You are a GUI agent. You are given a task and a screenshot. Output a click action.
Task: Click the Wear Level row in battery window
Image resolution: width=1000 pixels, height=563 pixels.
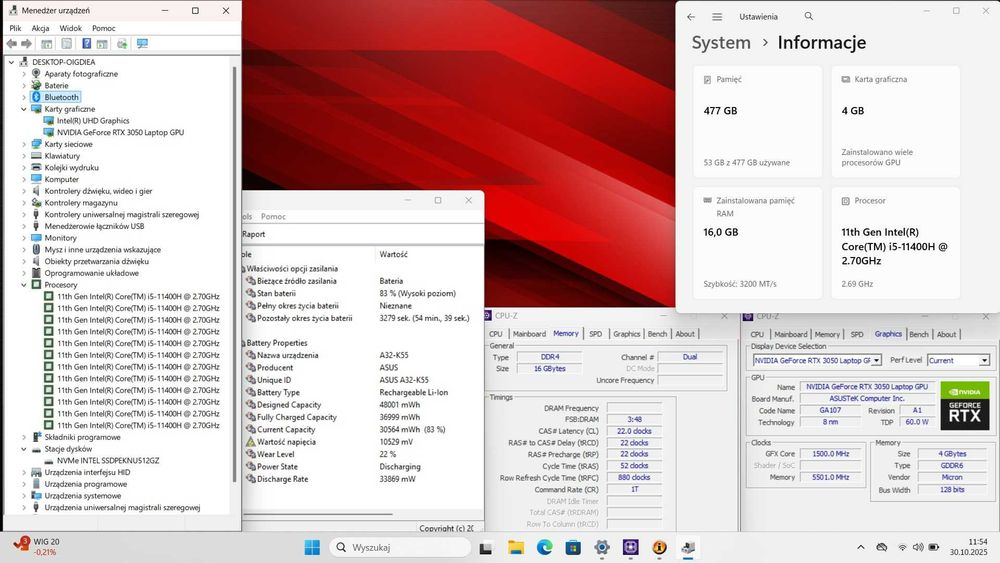pyautogui.click(x=362, y=454)
